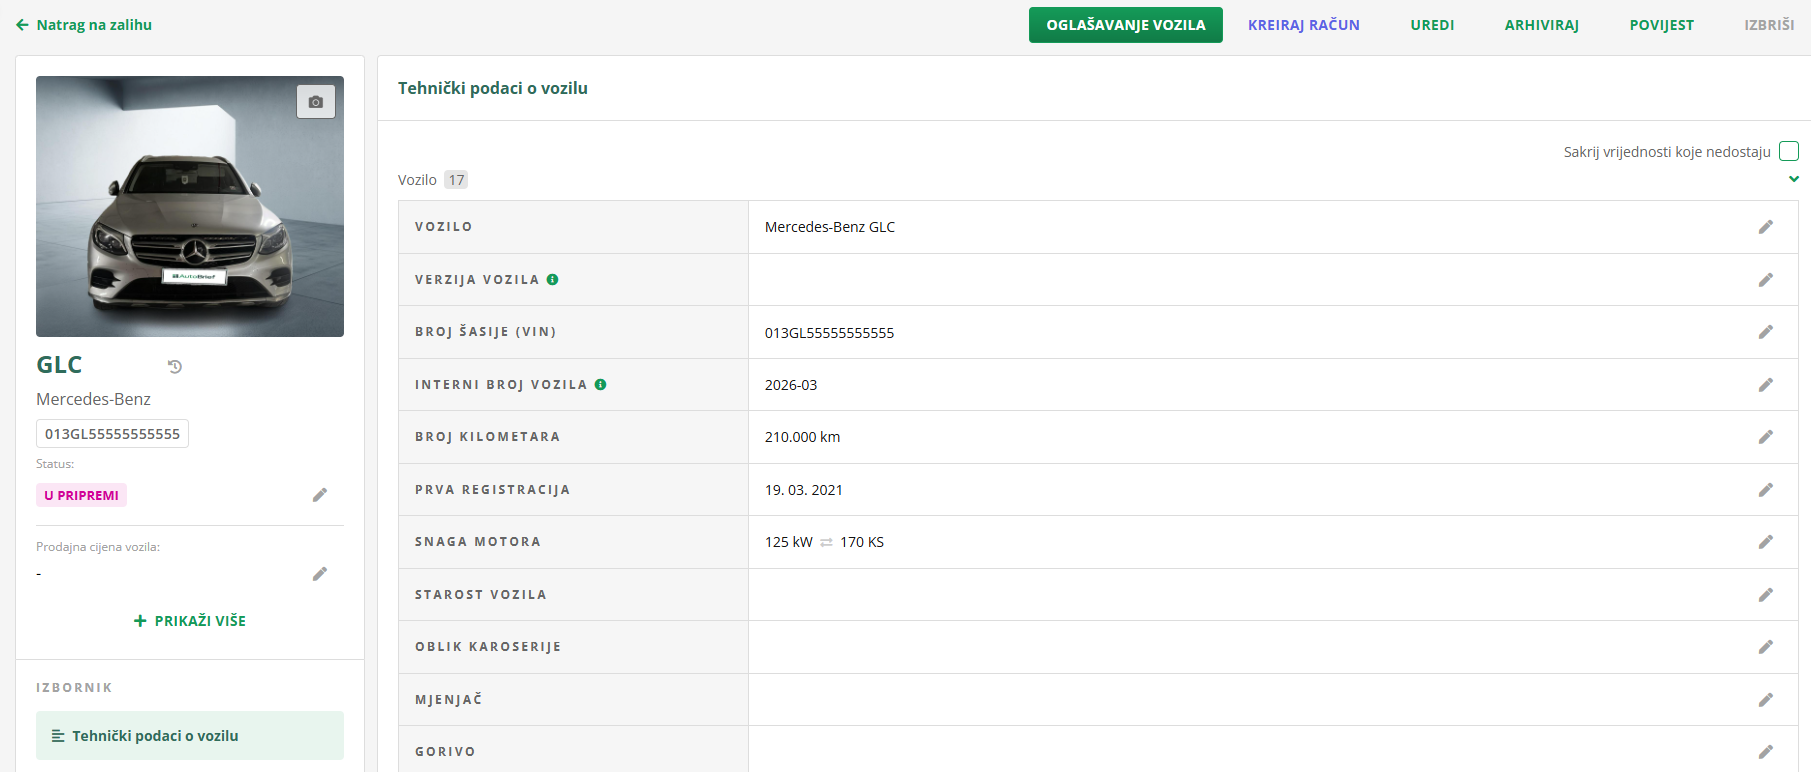Click Kreiraj račun in the top bar

point(1304,25)
